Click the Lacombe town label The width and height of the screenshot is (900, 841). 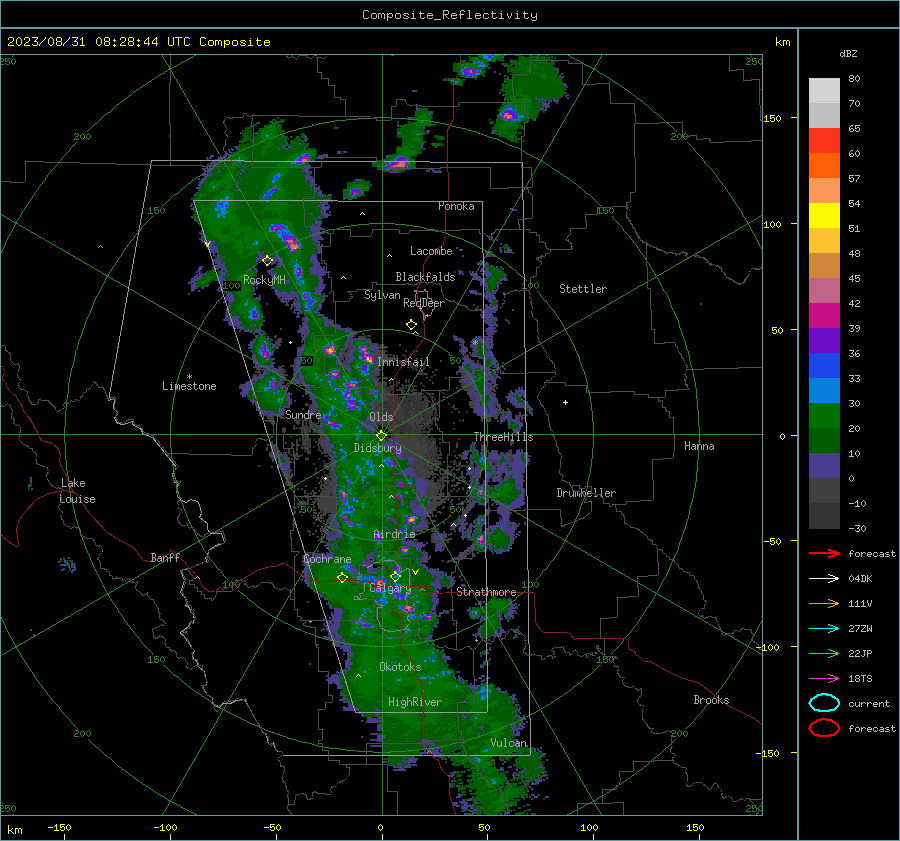click(x=431, y=251)
